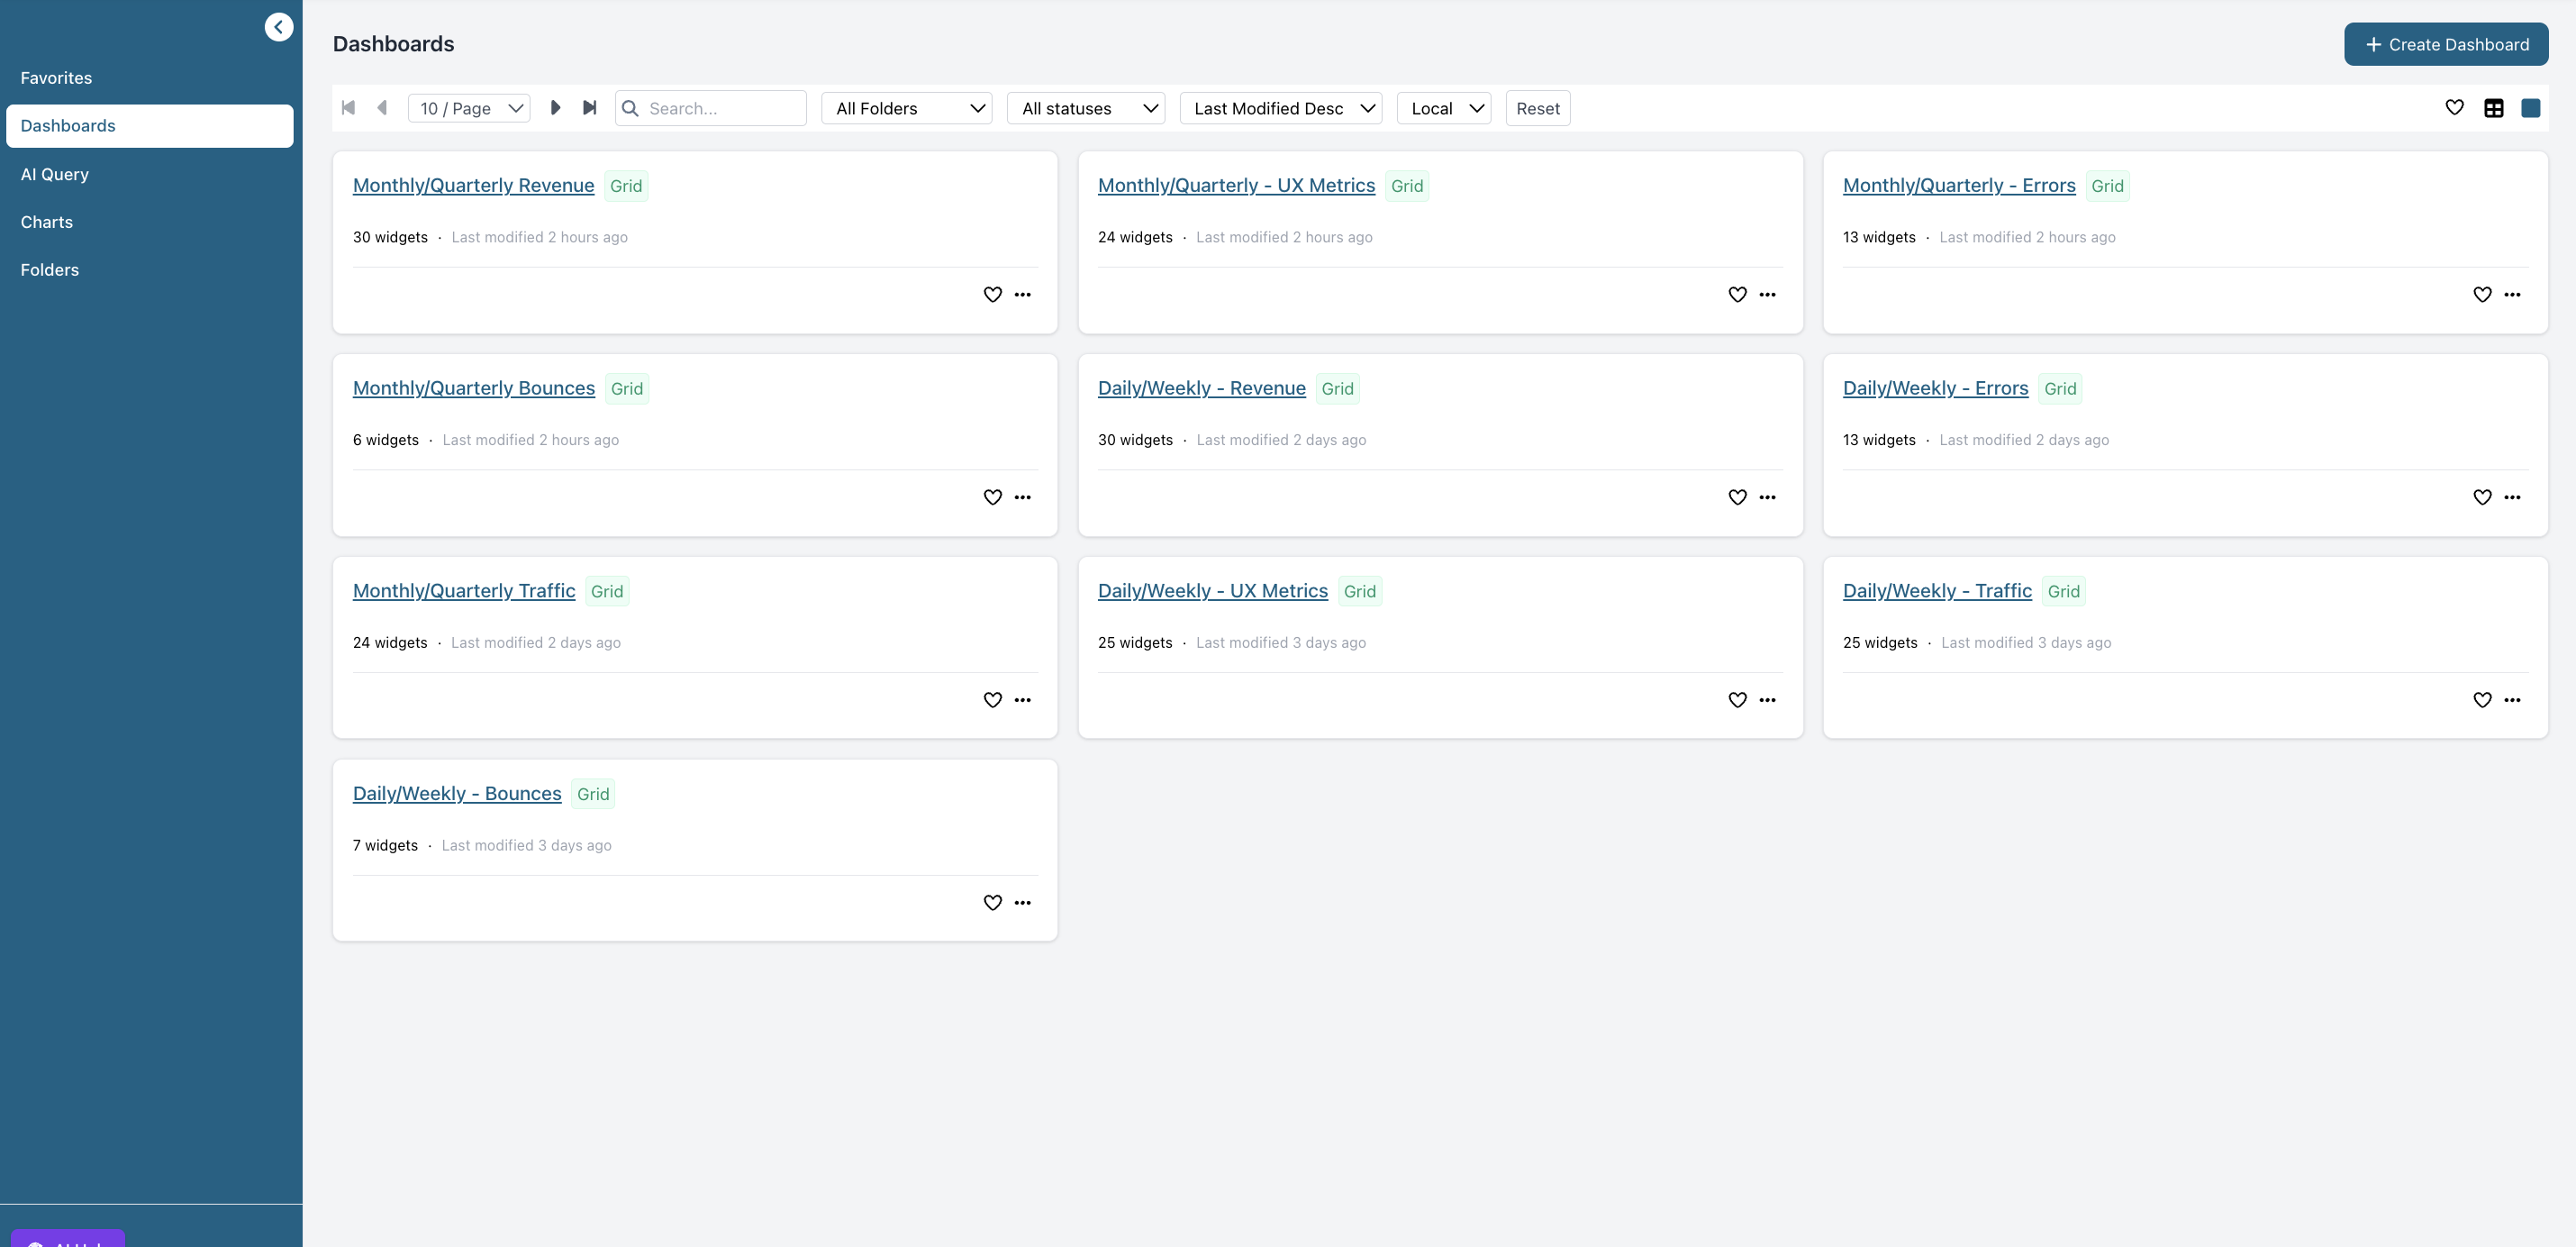
Task: Favorite the Daily/Weekly - UX Metrics dashboard
Action: coord(1737,700)
